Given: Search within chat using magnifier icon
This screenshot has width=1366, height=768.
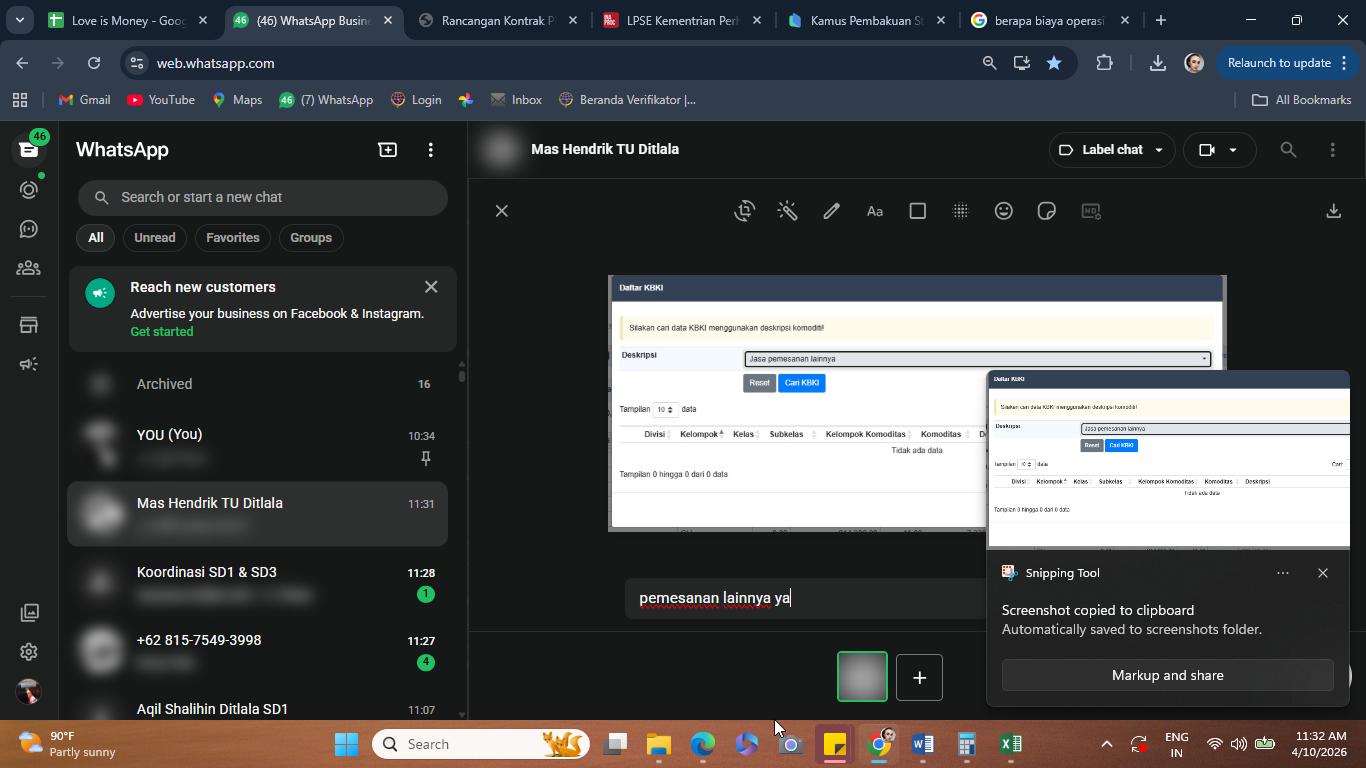Looking at the screenshot, I should point(1288,149).
